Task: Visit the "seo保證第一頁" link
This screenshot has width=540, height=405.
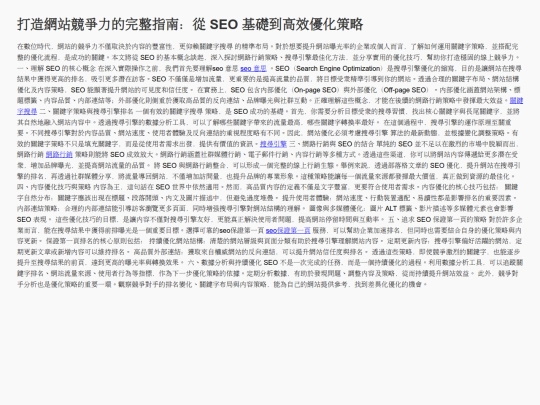Action: coord(288,230)
